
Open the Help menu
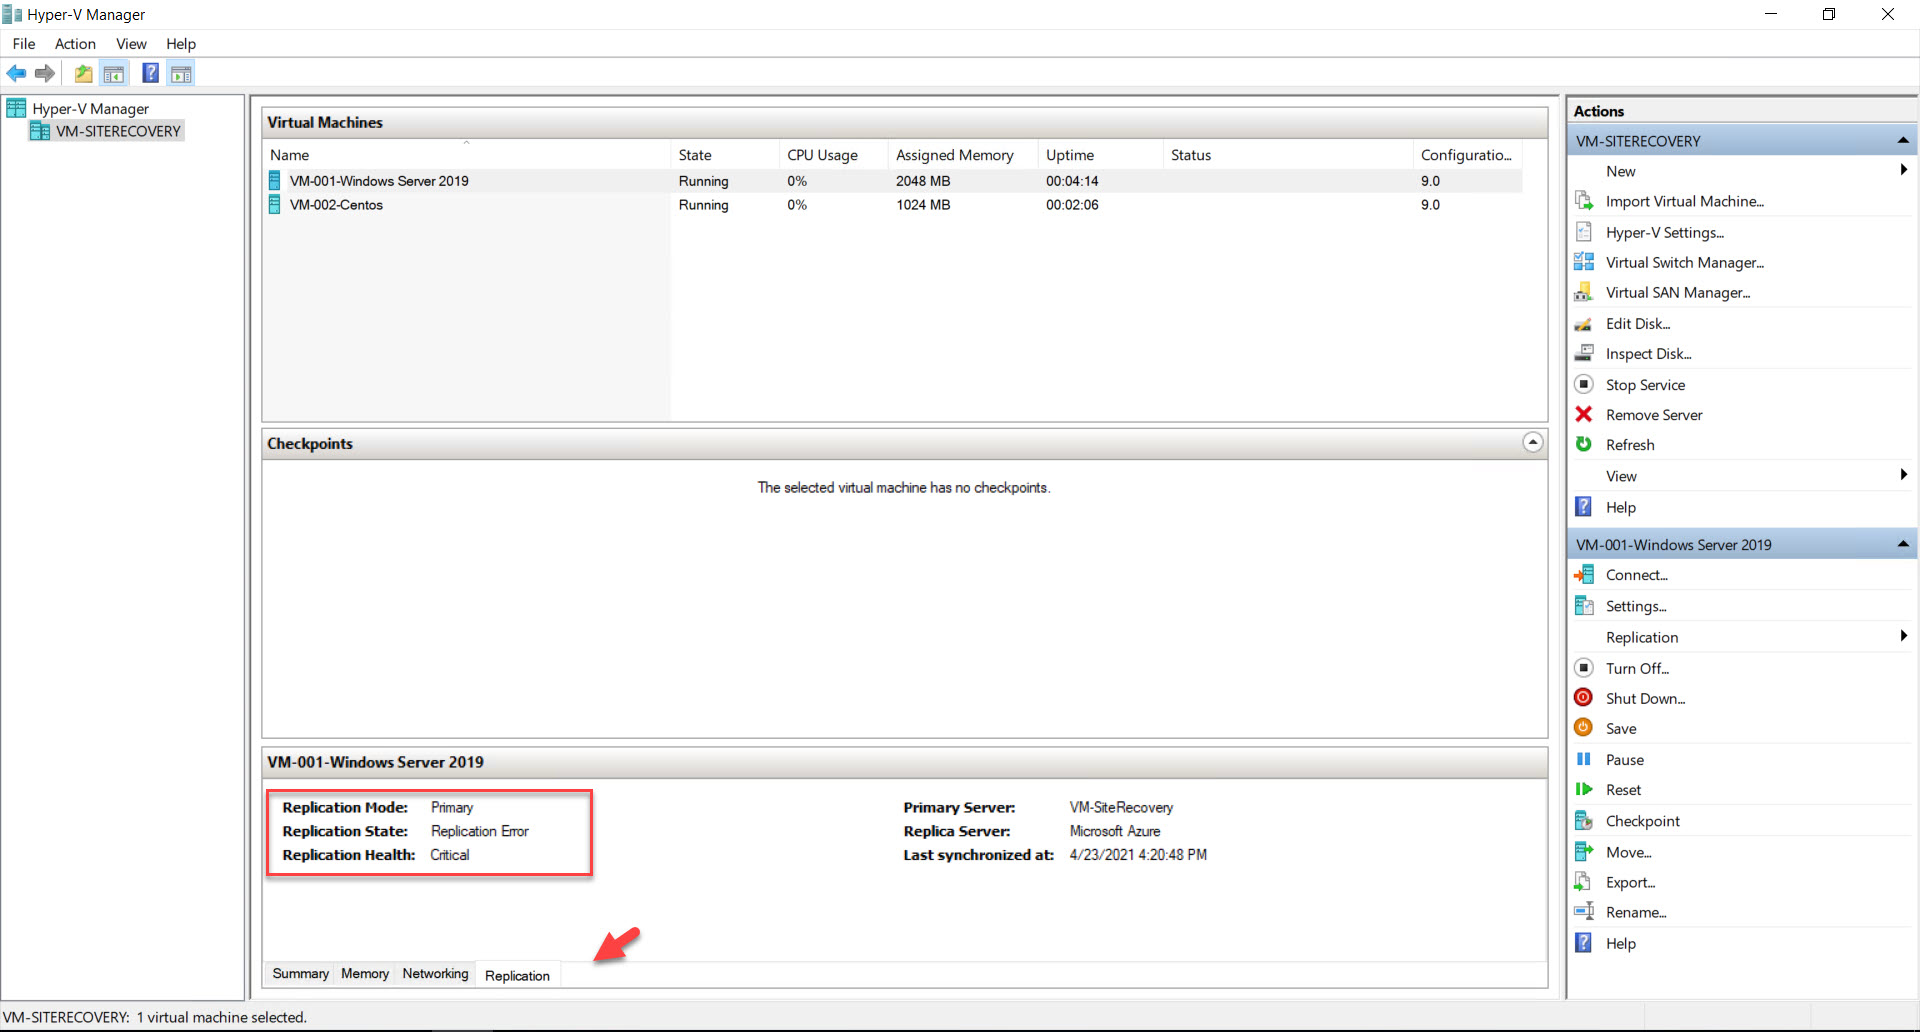click(181, 44)
